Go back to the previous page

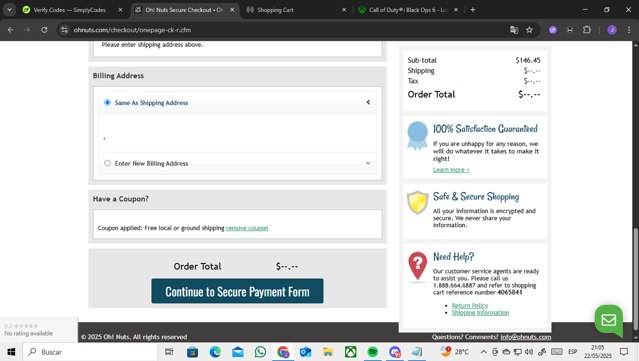(x=11, y=30)
